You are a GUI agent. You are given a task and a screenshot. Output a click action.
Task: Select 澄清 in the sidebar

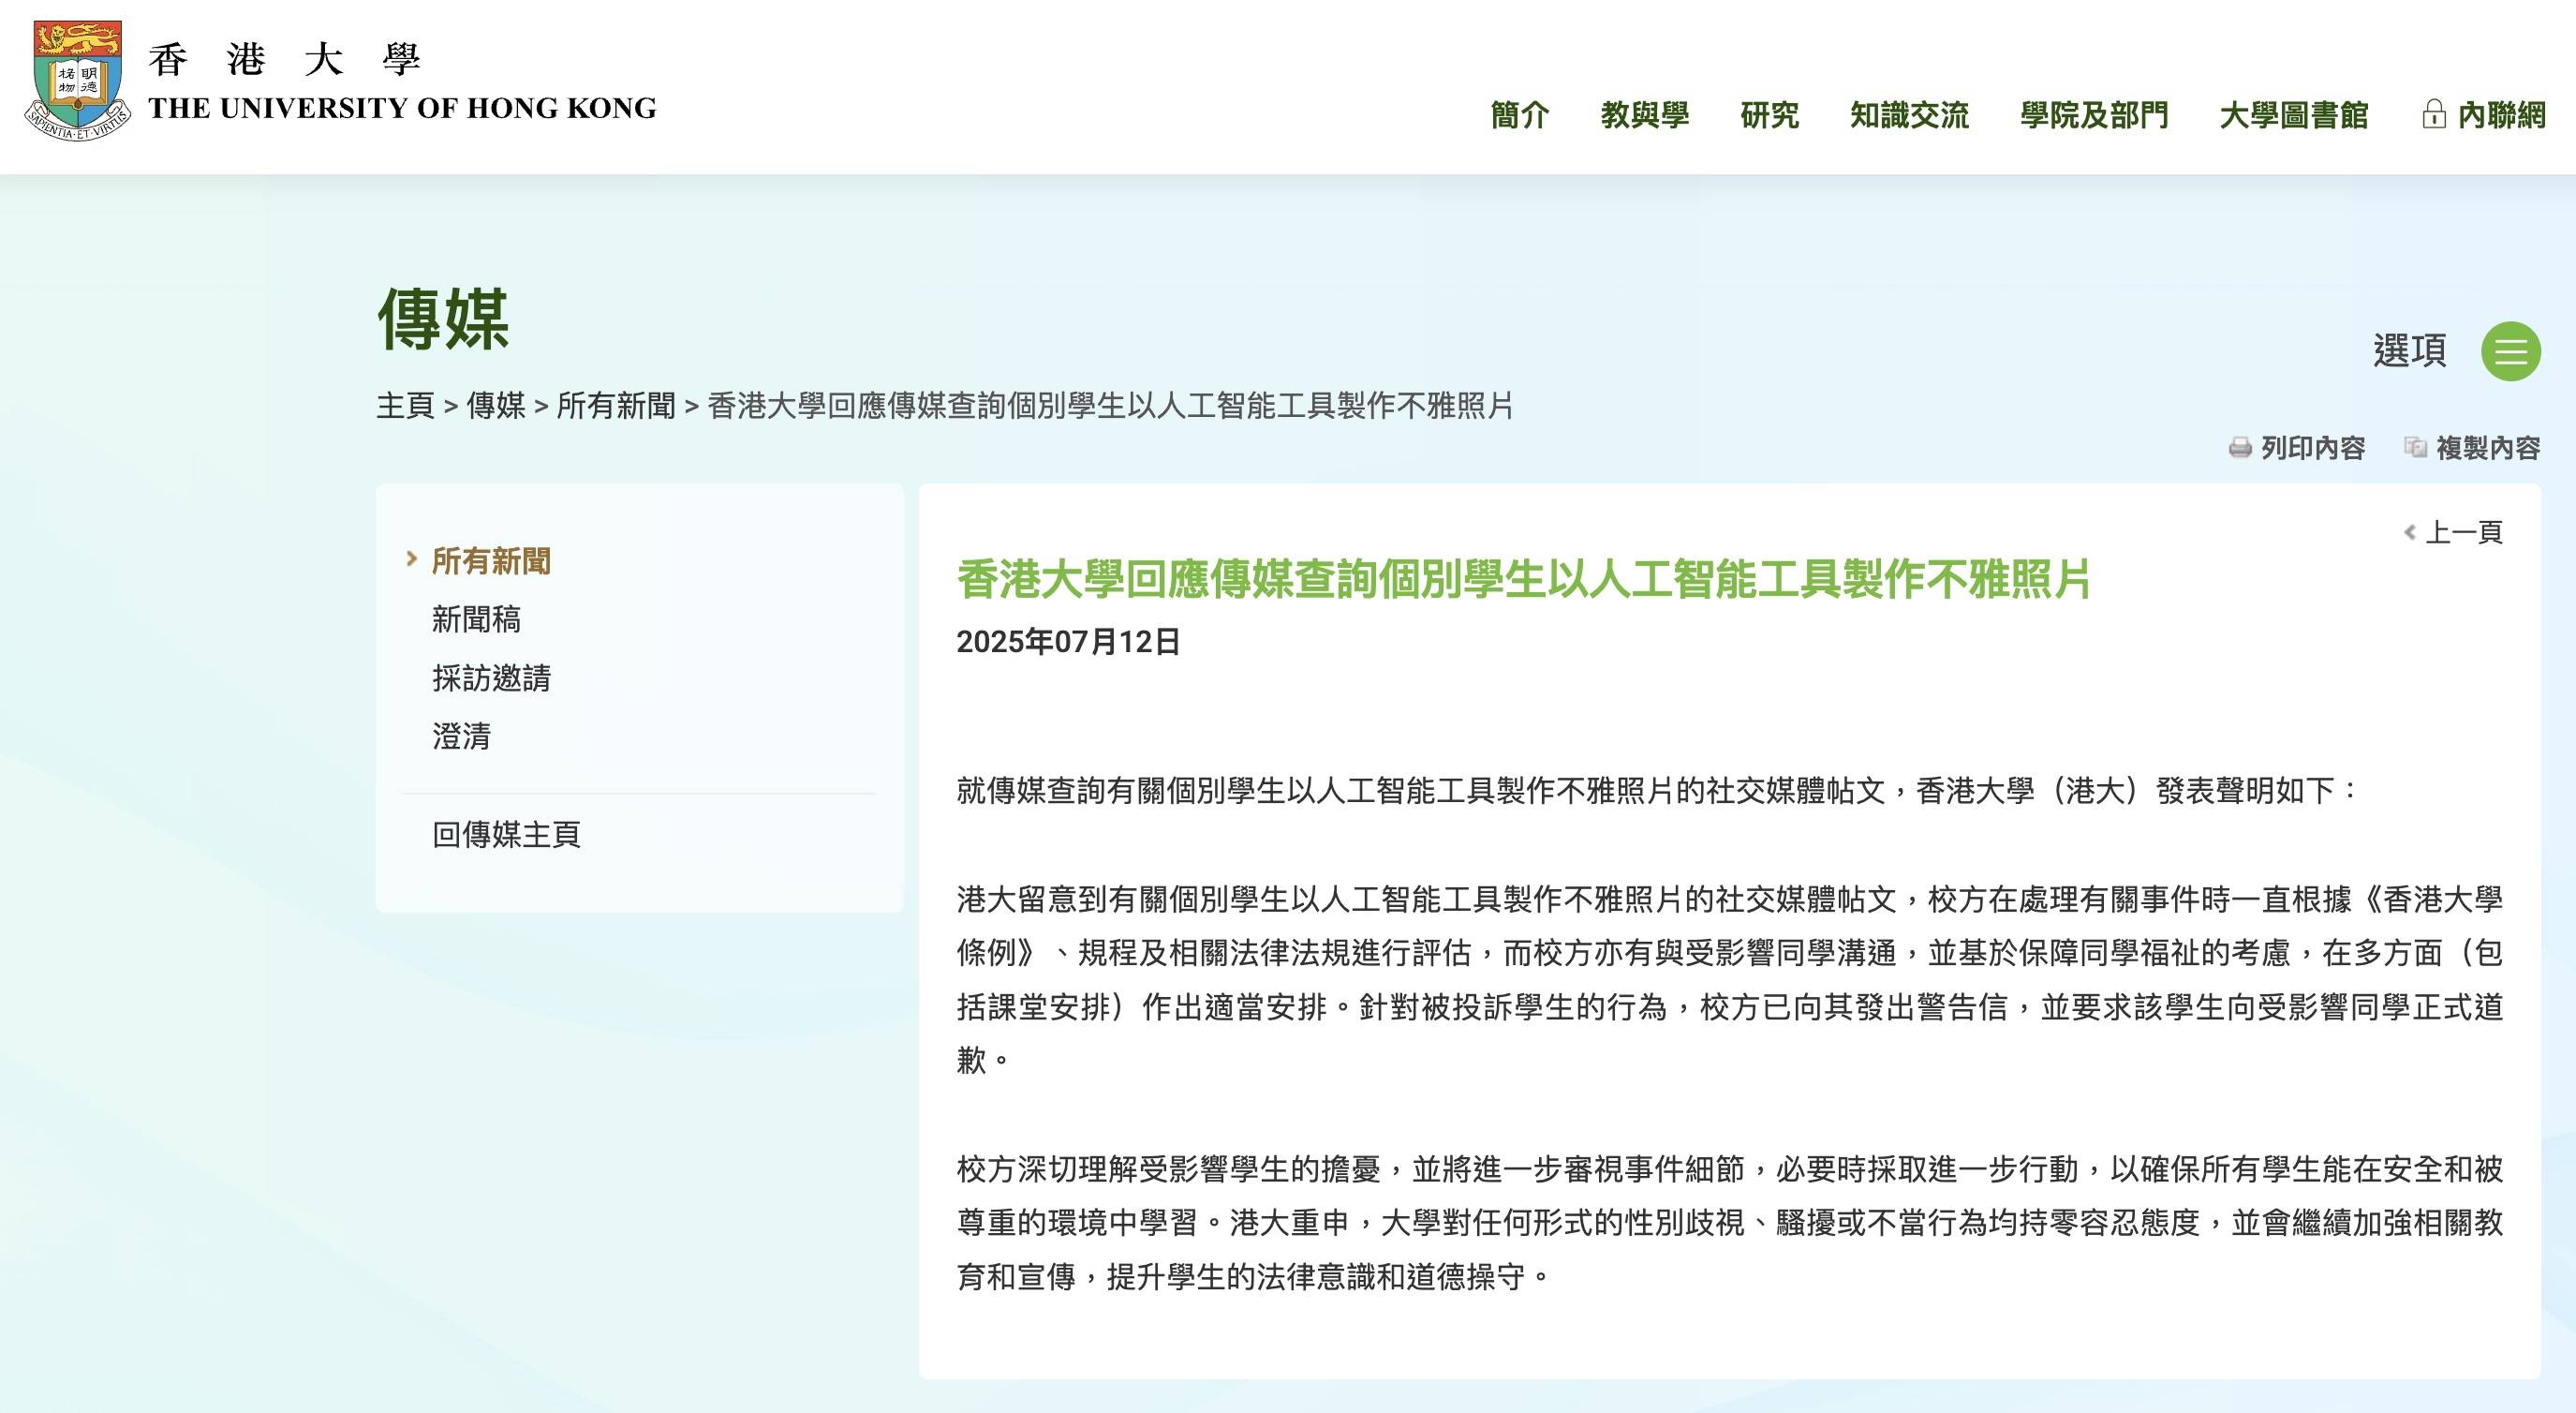point(461,737)
